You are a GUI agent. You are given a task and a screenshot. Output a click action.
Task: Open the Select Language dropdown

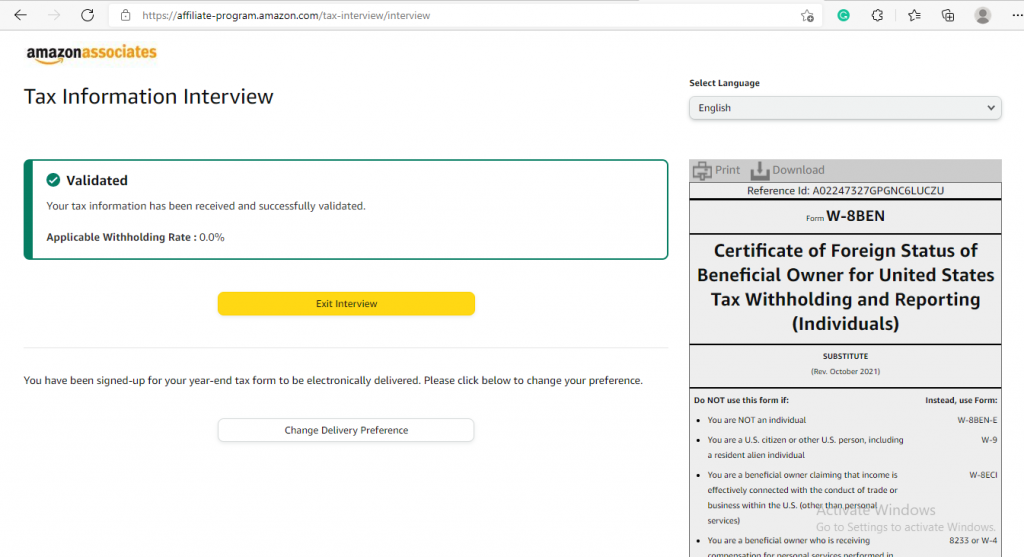coord(845,108)
